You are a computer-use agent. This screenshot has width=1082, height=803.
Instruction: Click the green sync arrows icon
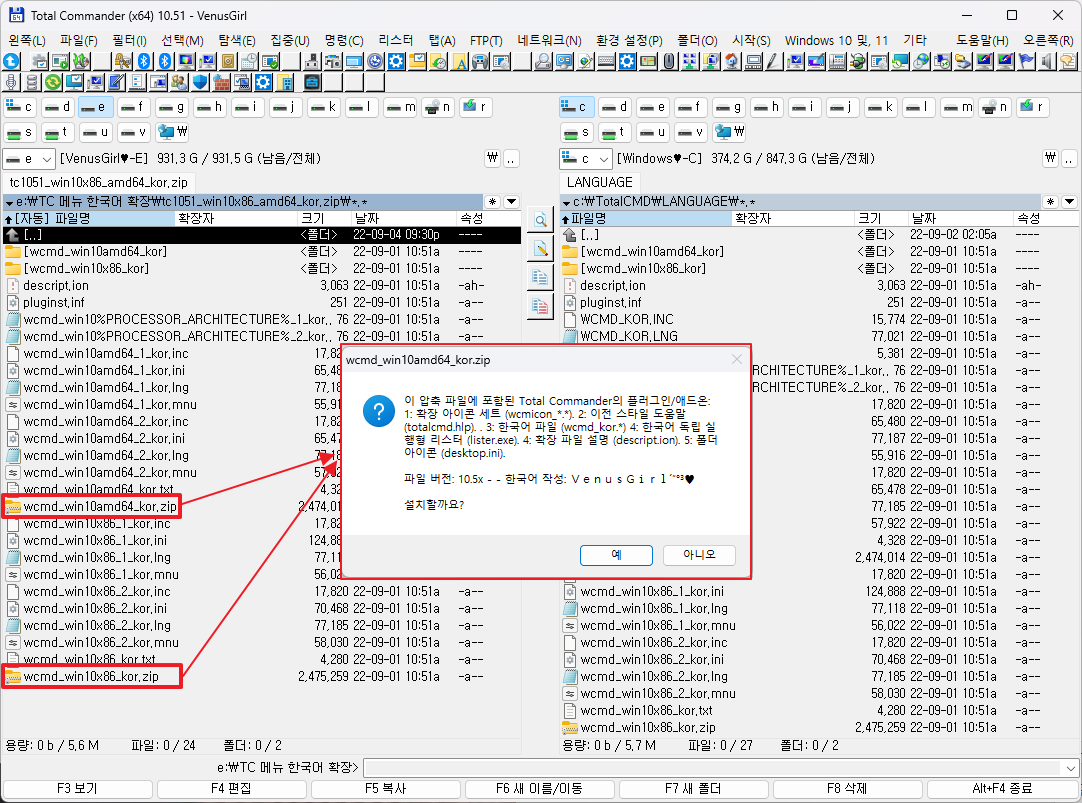point(53,83)
